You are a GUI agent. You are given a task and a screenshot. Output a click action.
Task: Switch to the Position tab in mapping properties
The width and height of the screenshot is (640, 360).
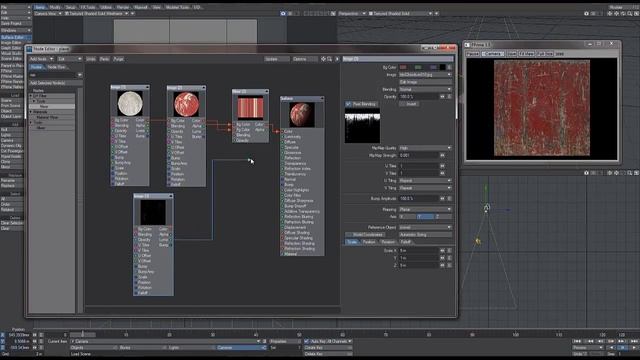coord(369,242)
